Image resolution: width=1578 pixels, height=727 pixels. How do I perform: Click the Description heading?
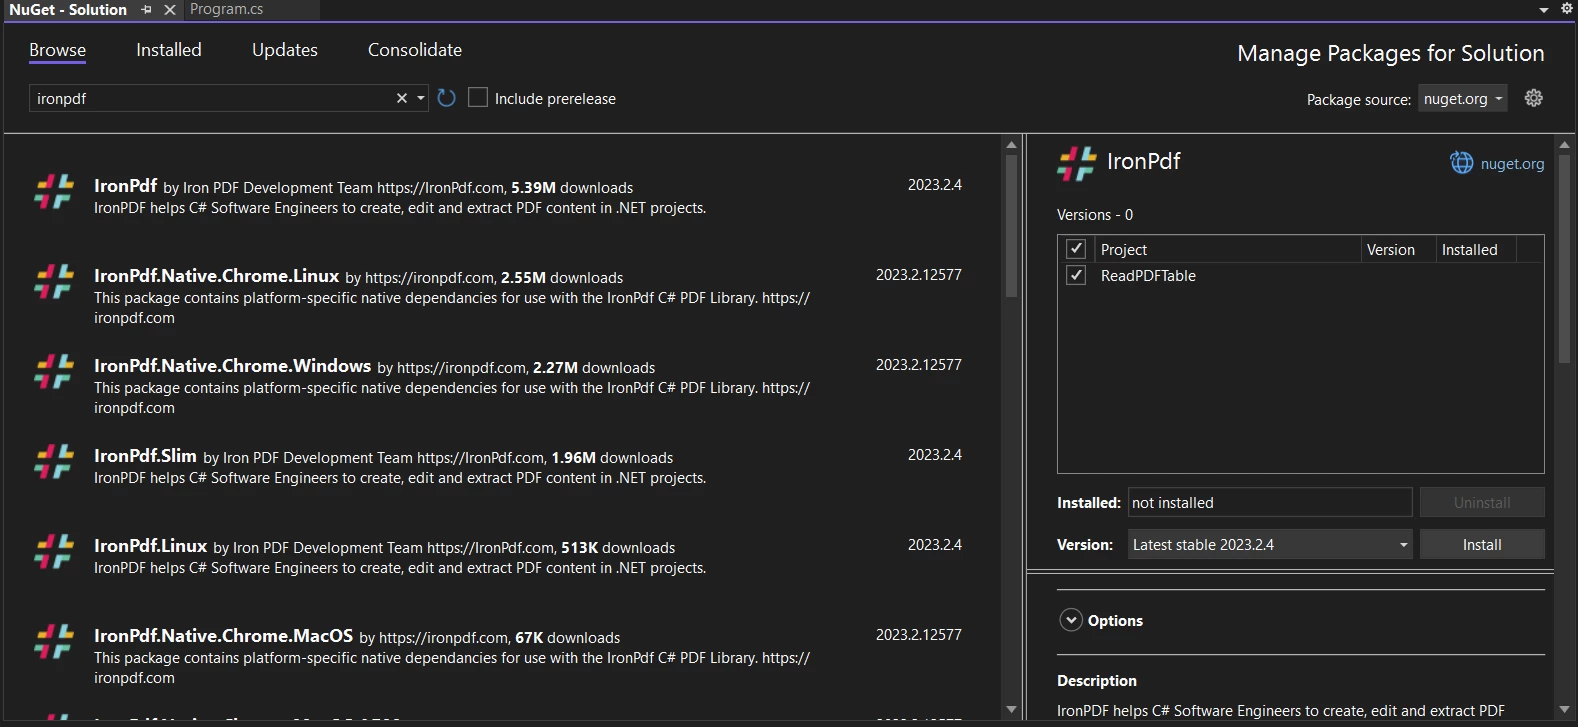pyautogui.click(x=1097, y=681)
